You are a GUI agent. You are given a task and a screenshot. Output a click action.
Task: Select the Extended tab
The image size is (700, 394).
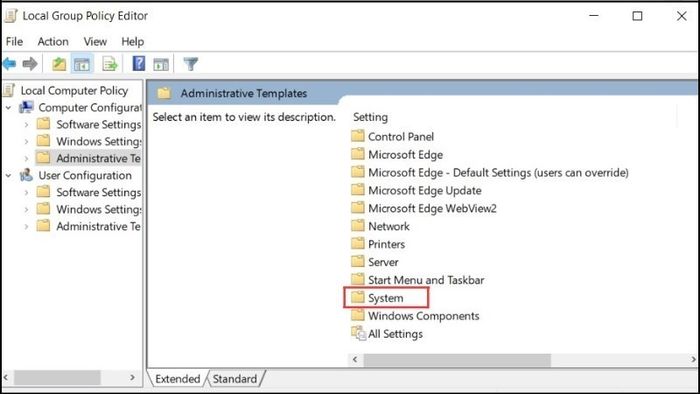coord(177,379)
